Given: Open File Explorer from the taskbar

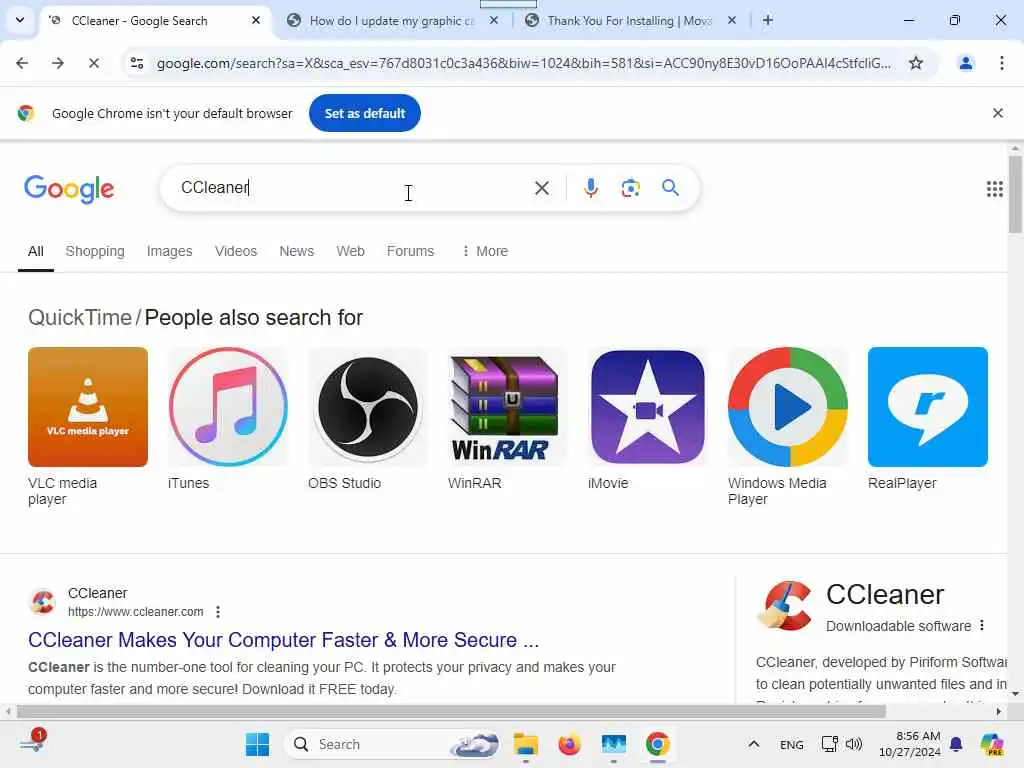Looking at the screenshot, I should click(x=525, y=744).
